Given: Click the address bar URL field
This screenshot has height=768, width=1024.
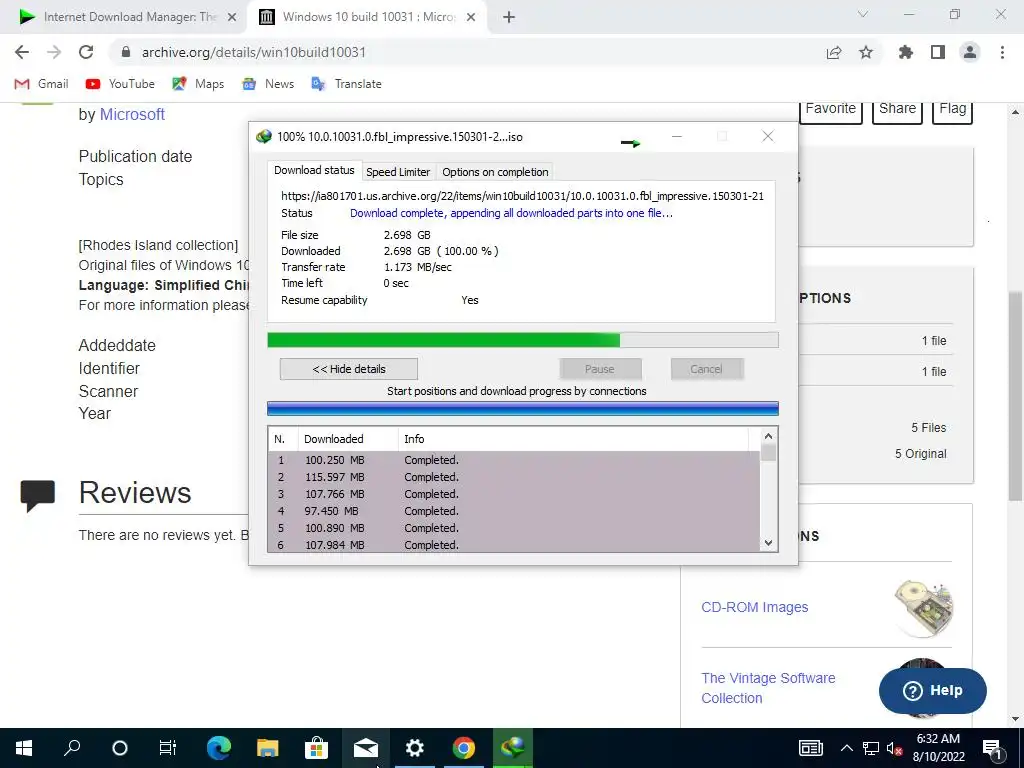Looking at the screenshot, I should 470,52.
